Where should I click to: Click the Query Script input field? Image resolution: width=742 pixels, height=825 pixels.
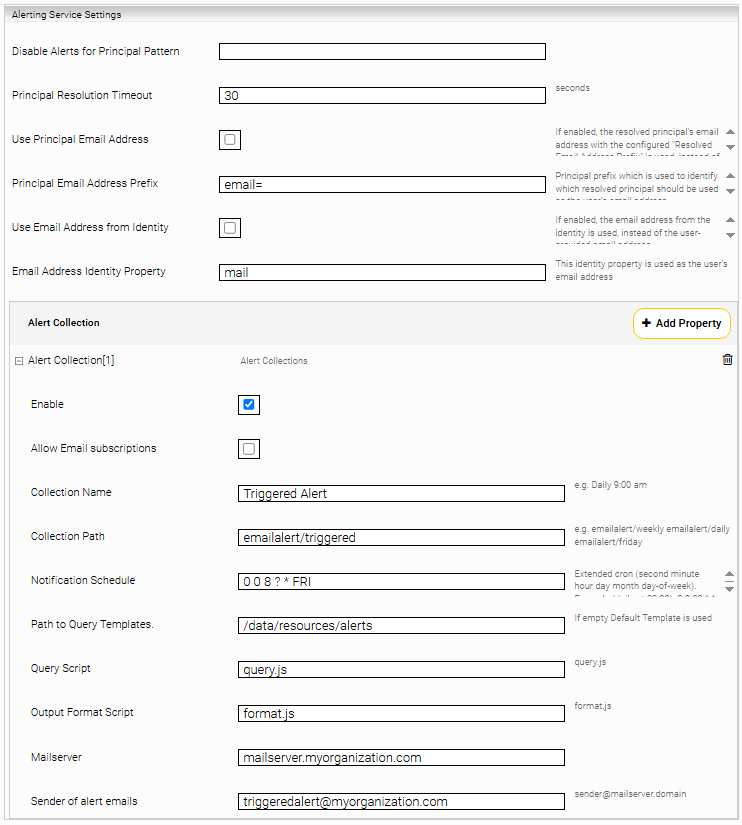coord(401,670)
